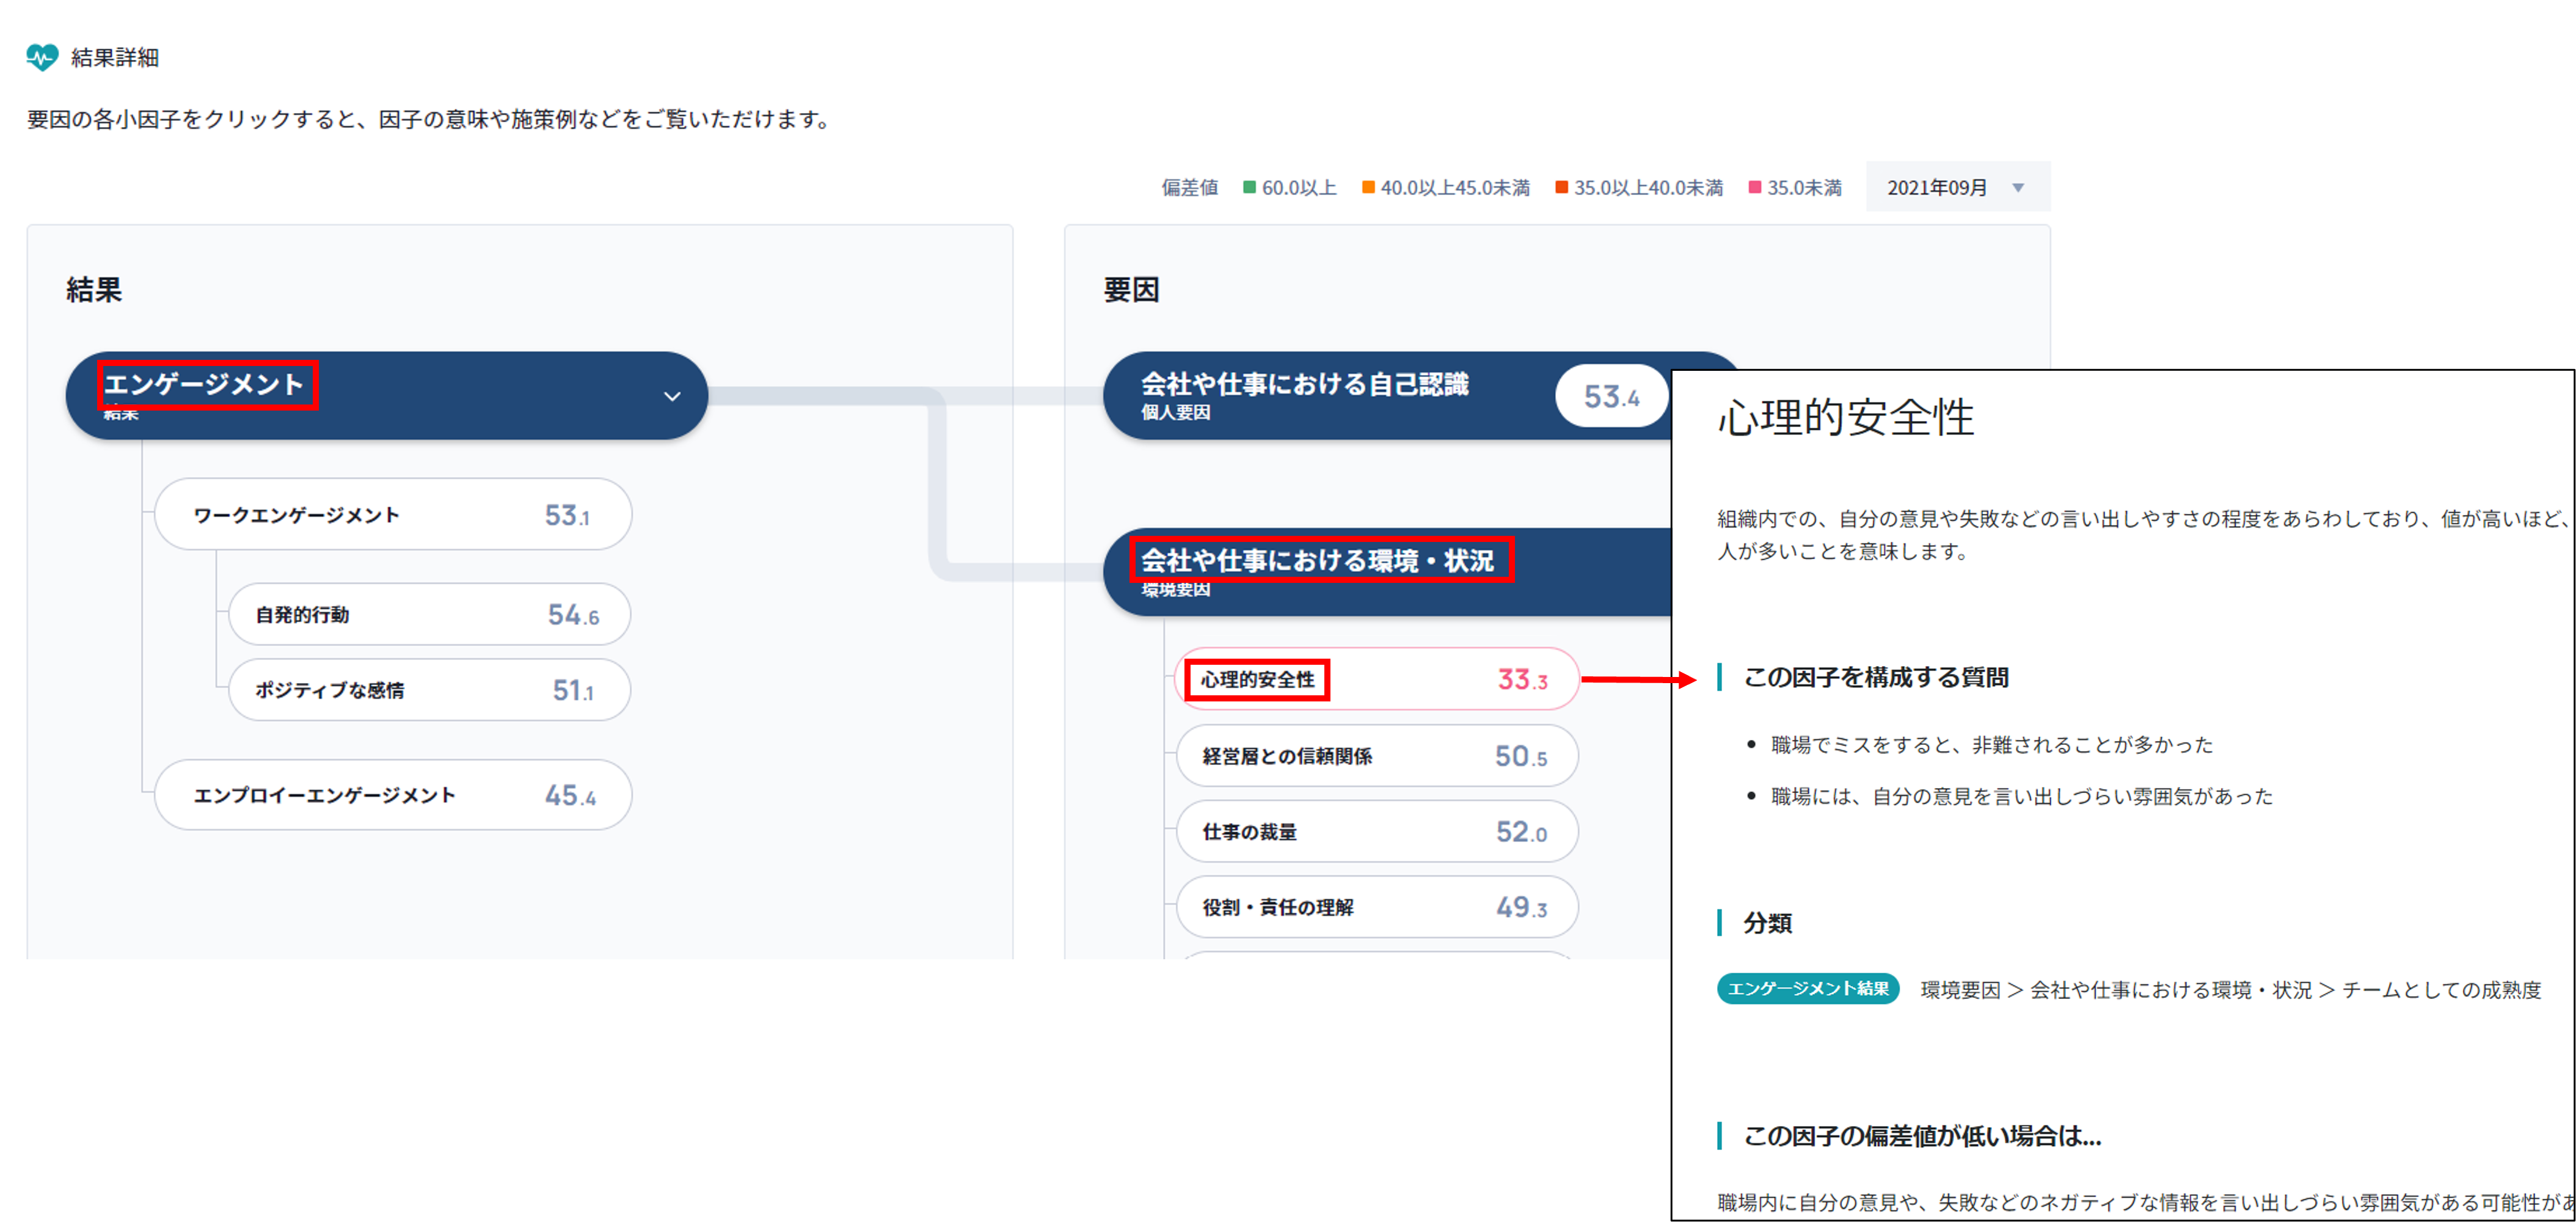Click the 53.4 score badge
Screen dimensions: 2576x1222
click(x=1611, y=397)
